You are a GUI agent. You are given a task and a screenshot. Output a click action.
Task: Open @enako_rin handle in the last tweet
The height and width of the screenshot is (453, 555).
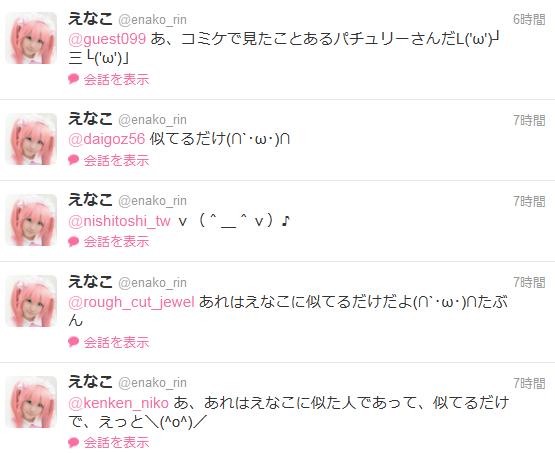pos(152,383)
